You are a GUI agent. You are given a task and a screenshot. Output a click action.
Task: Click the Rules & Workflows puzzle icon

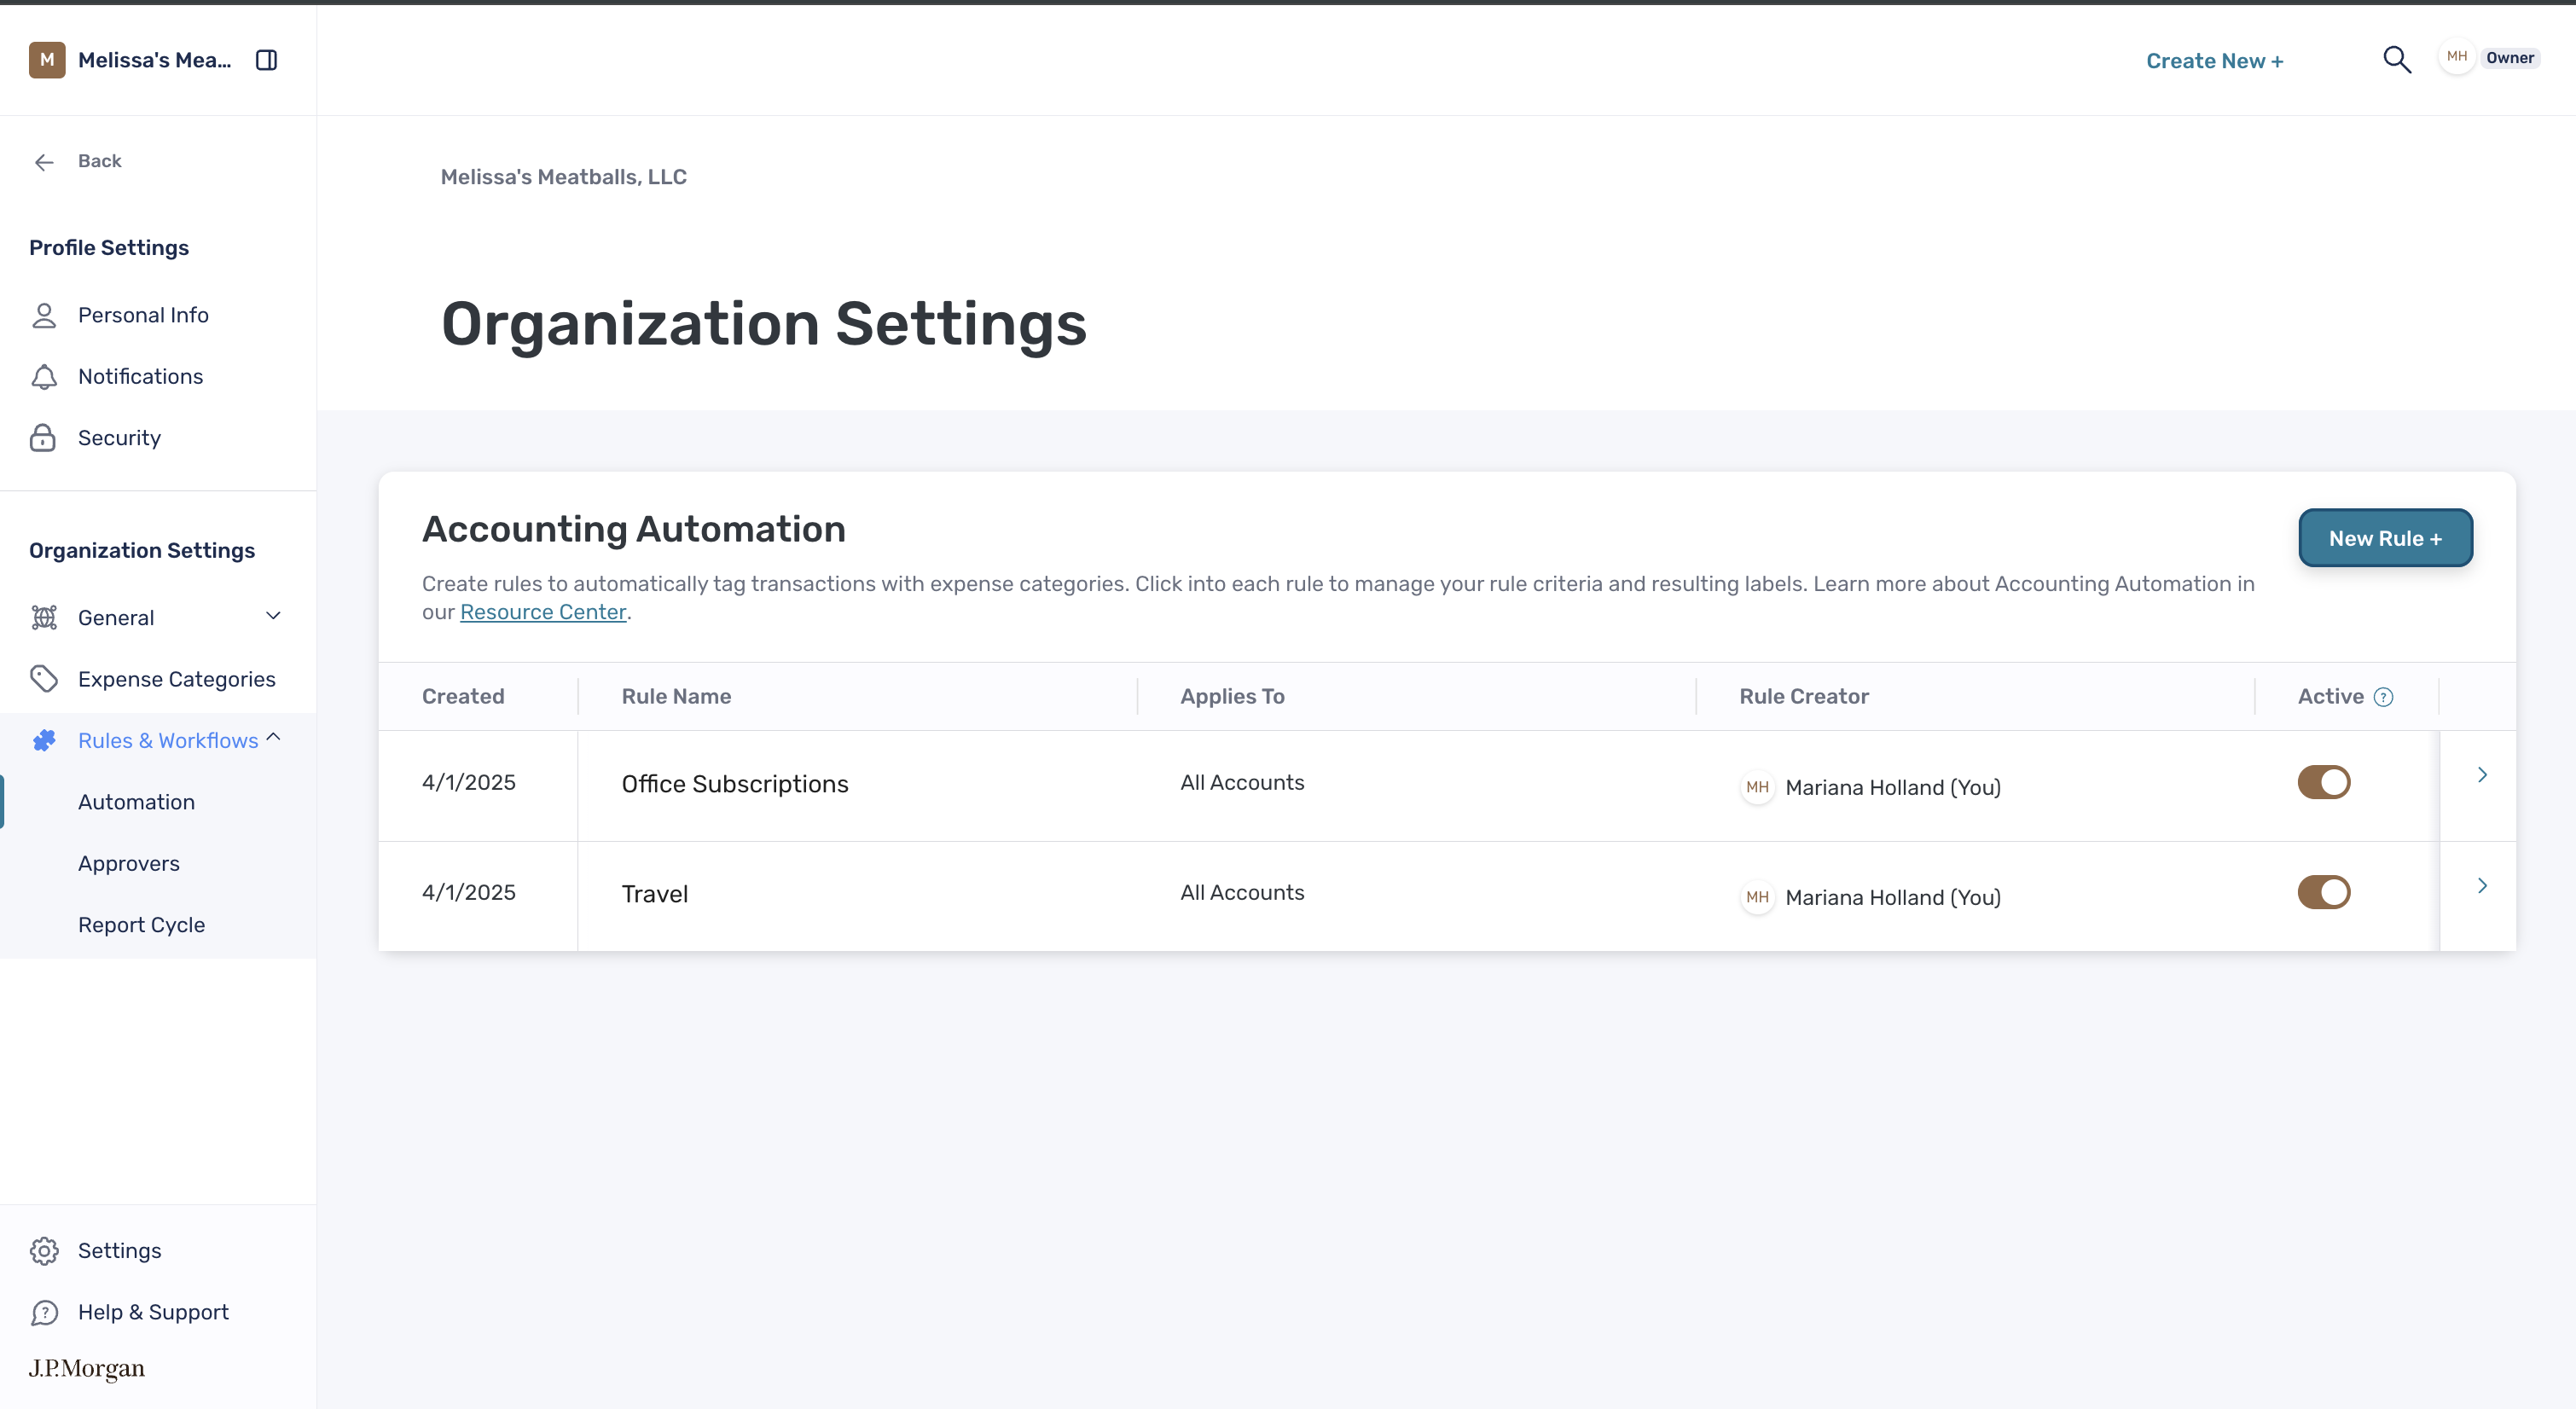(44, 741)
